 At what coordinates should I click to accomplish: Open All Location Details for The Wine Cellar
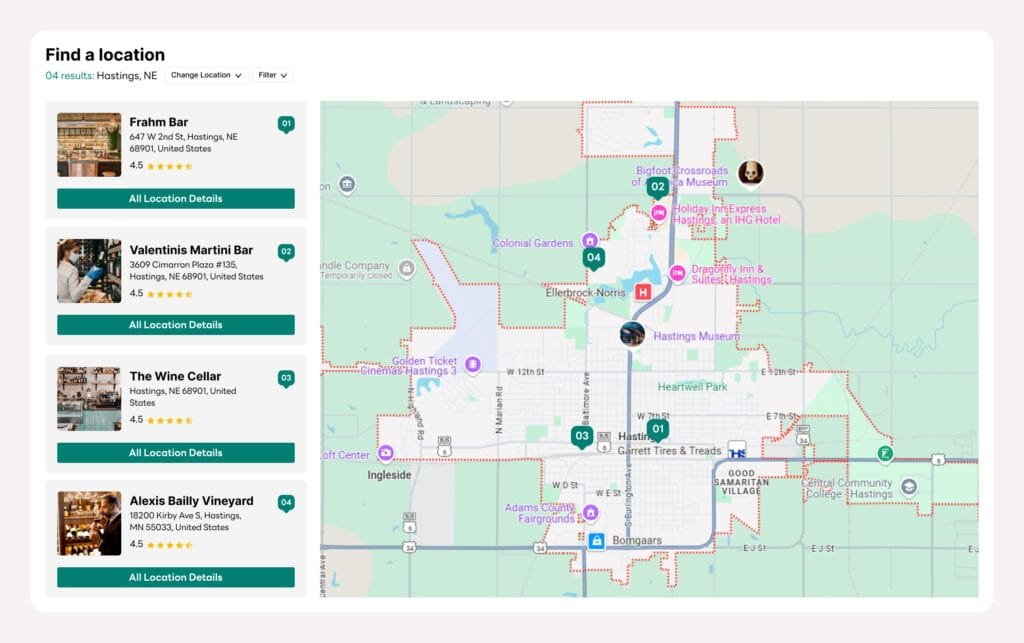point(175,452)
